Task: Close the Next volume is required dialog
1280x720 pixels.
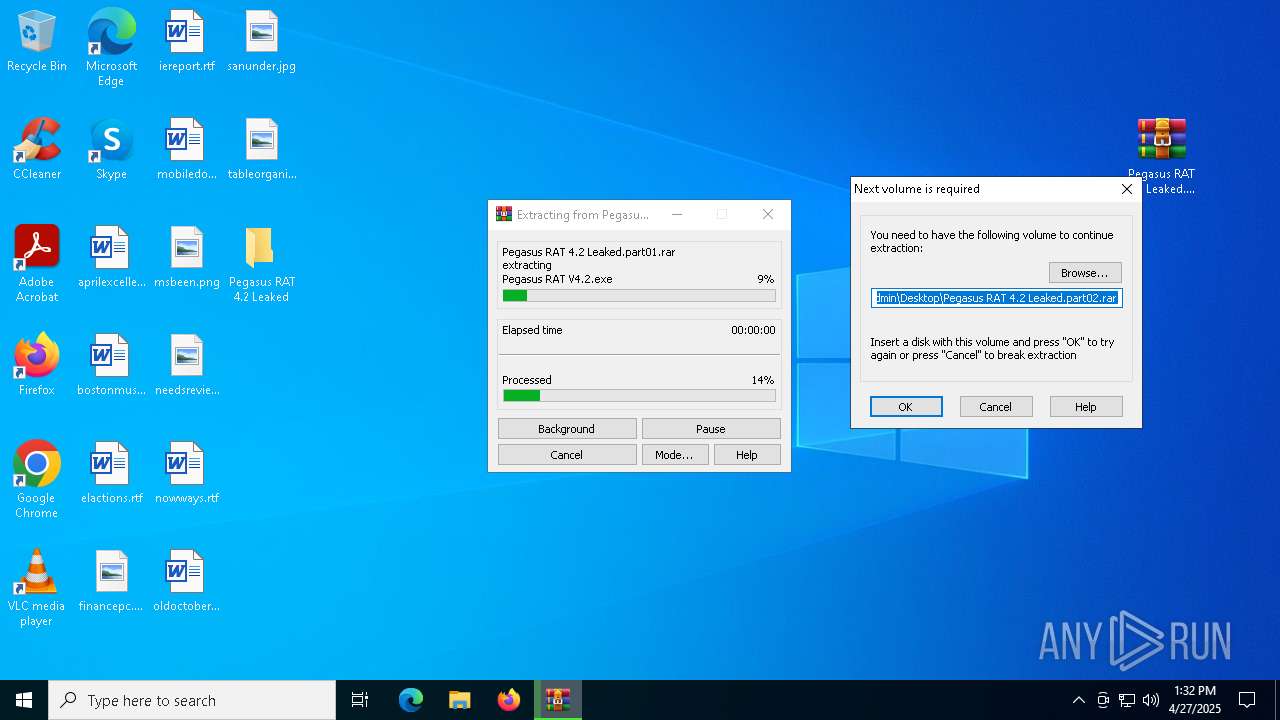Action: pos(1127,189)
